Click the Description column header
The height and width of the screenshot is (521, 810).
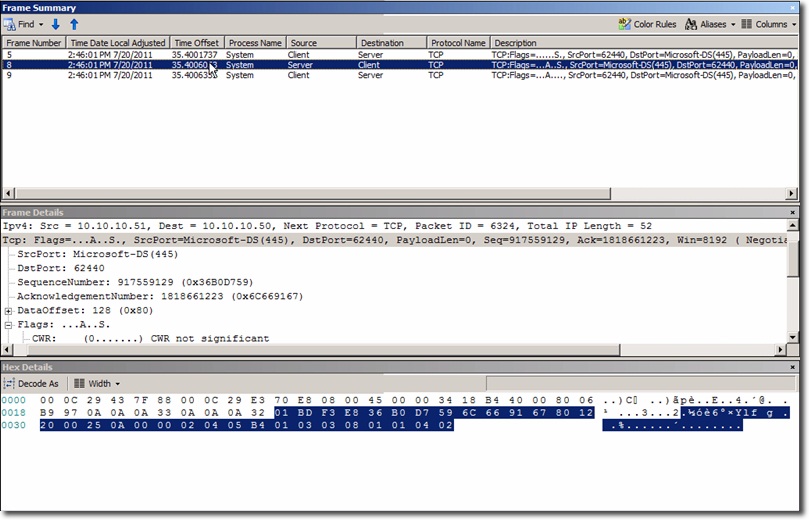tap(644, 43)
